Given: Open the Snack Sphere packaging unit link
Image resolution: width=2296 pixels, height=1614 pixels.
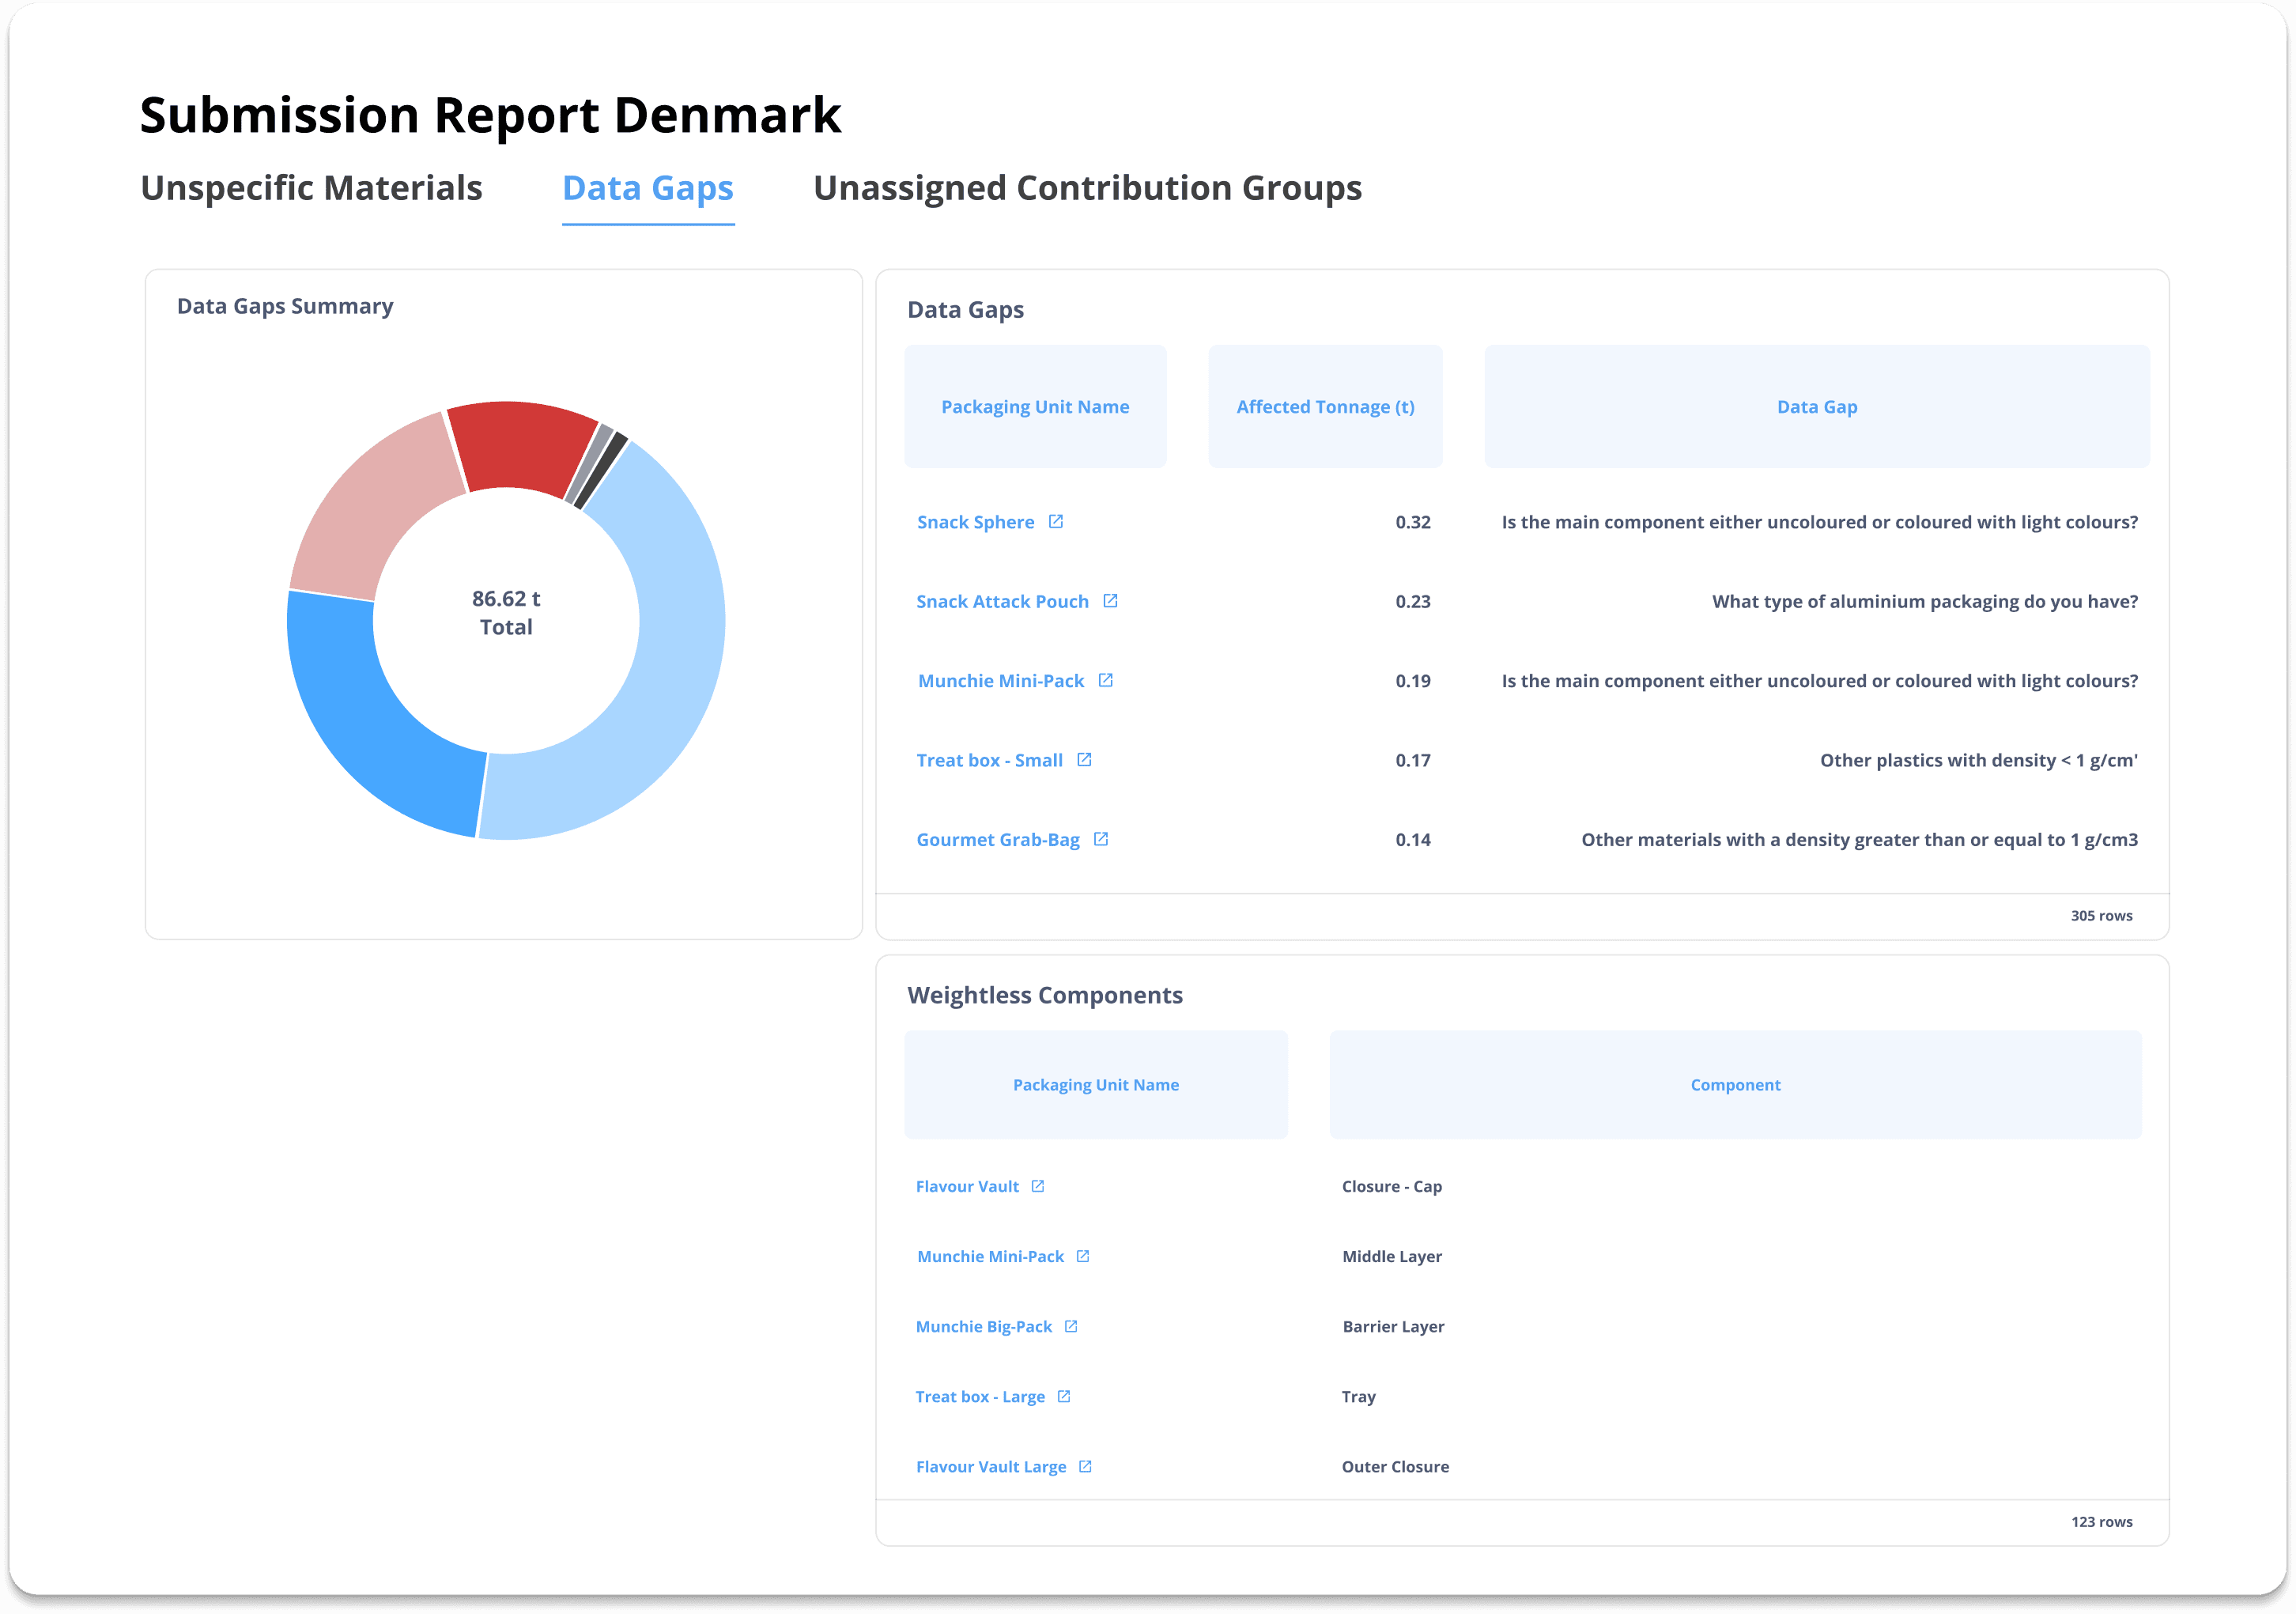Looking at the screenshot, I should [x=975, y=522].
